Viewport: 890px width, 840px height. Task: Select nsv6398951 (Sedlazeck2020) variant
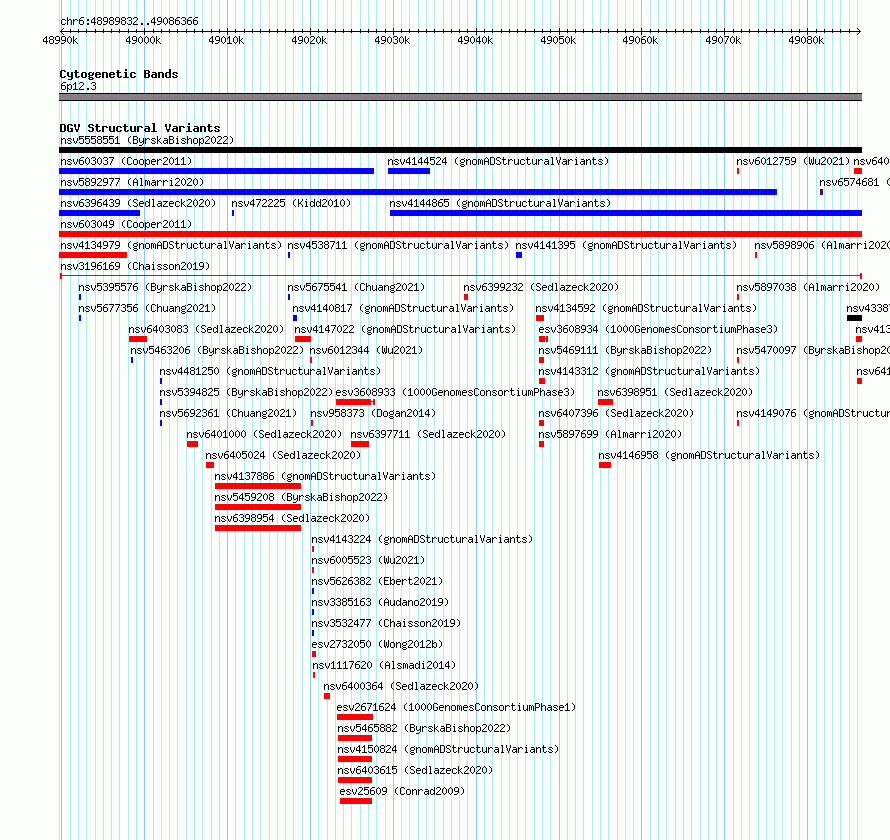pos(675,392)
